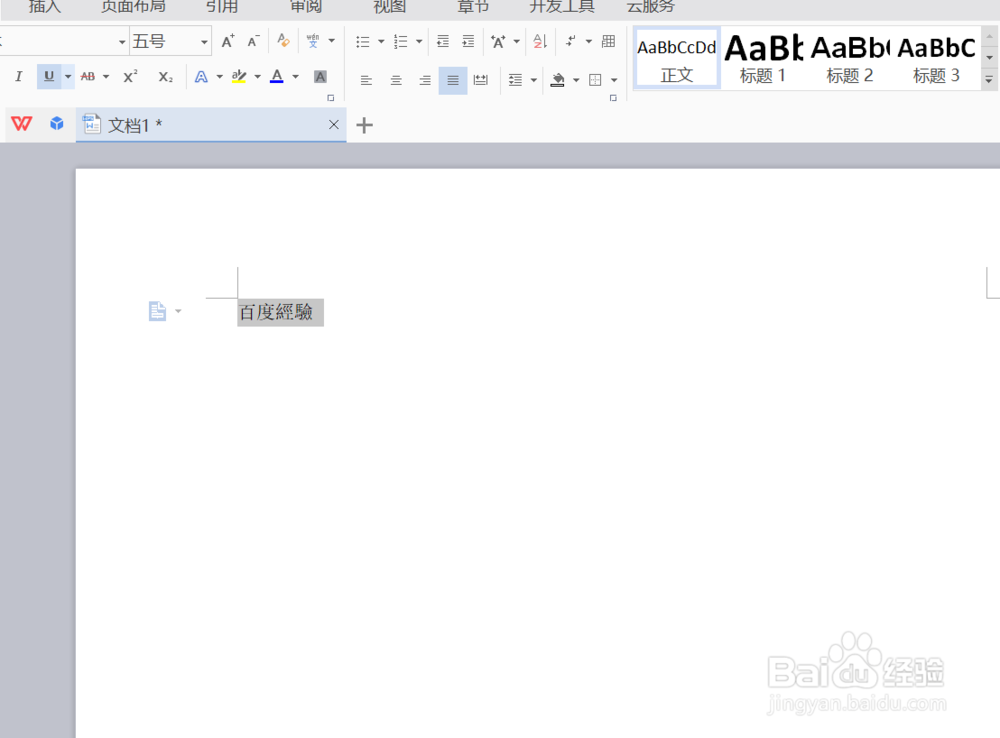1000x738 pixels.
Task: Apply blue font color
Action: click(x=277, y=77)
